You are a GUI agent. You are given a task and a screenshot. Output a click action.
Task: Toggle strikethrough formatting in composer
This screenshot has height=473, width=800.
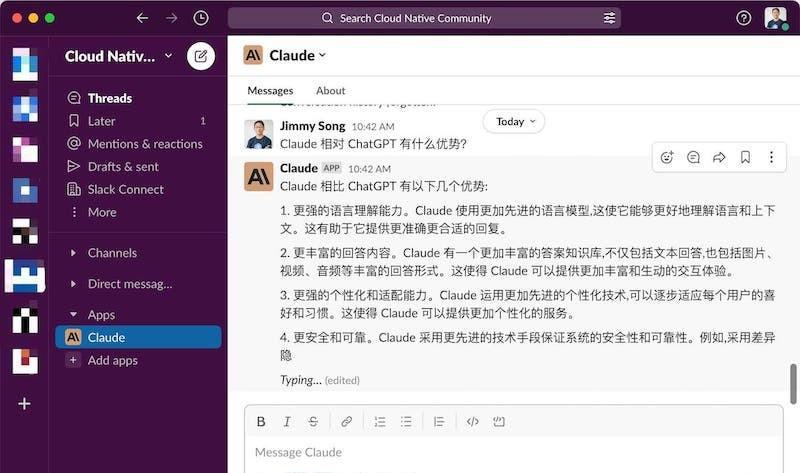[x=313, y=422]
